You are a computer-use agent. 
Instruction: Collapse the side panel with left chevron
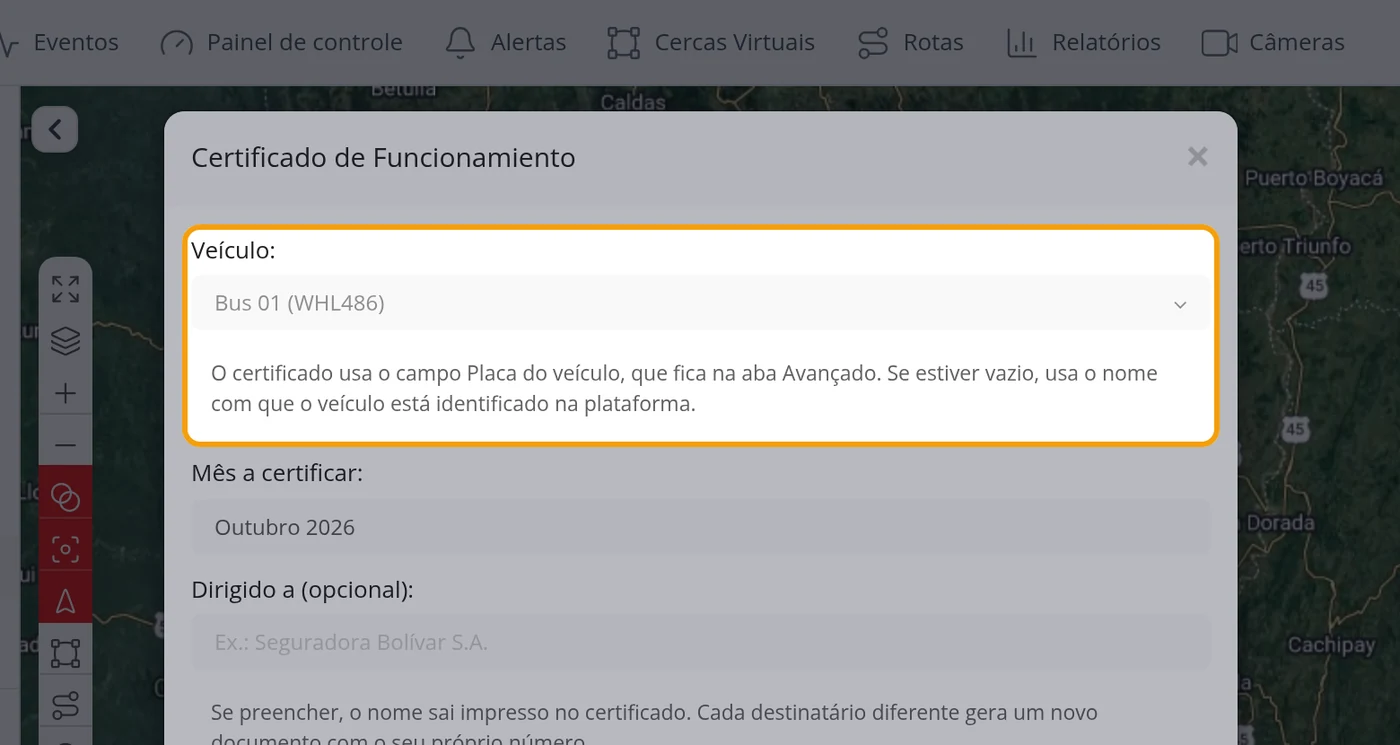pyautogui.click(x=55, y=129)
